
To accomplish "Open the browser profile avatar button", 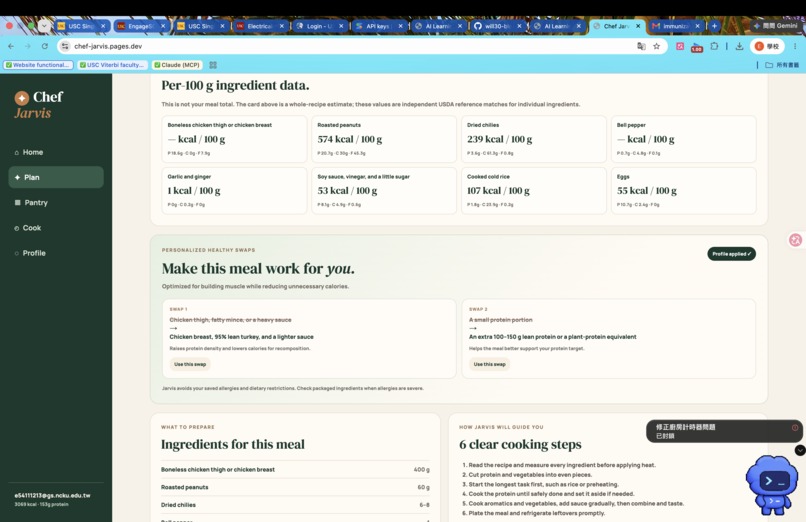I will point(766,46).
